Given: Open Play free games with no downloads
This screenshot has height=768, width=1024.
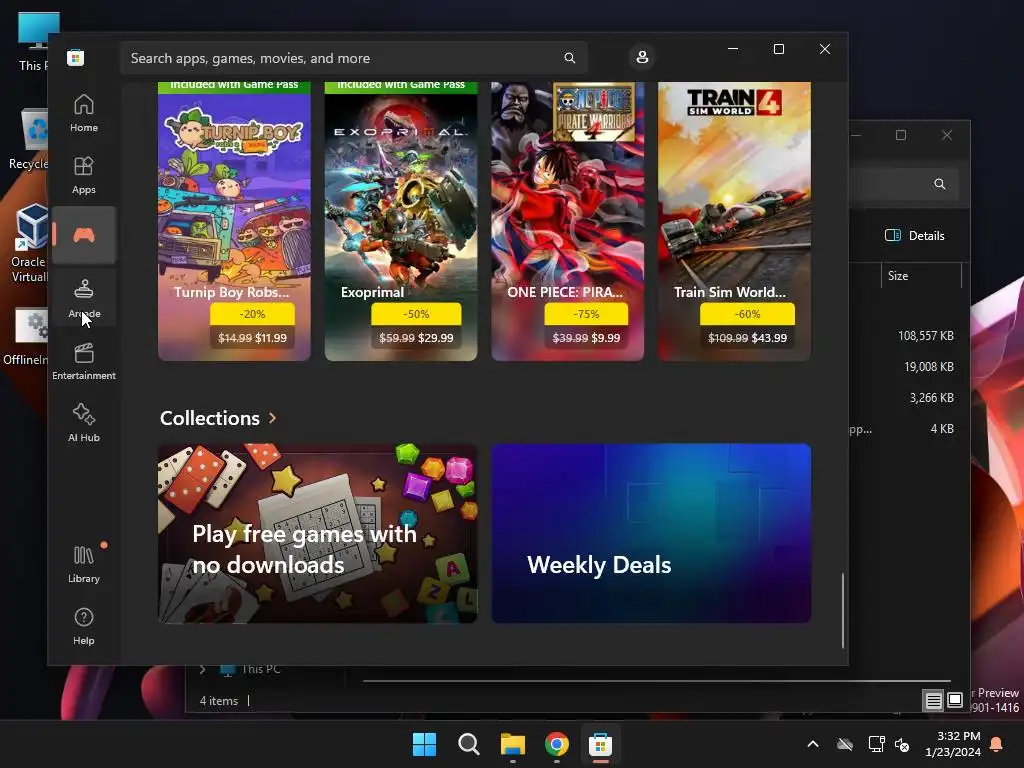Looking at the screenshot, I should tap(317, 534).
